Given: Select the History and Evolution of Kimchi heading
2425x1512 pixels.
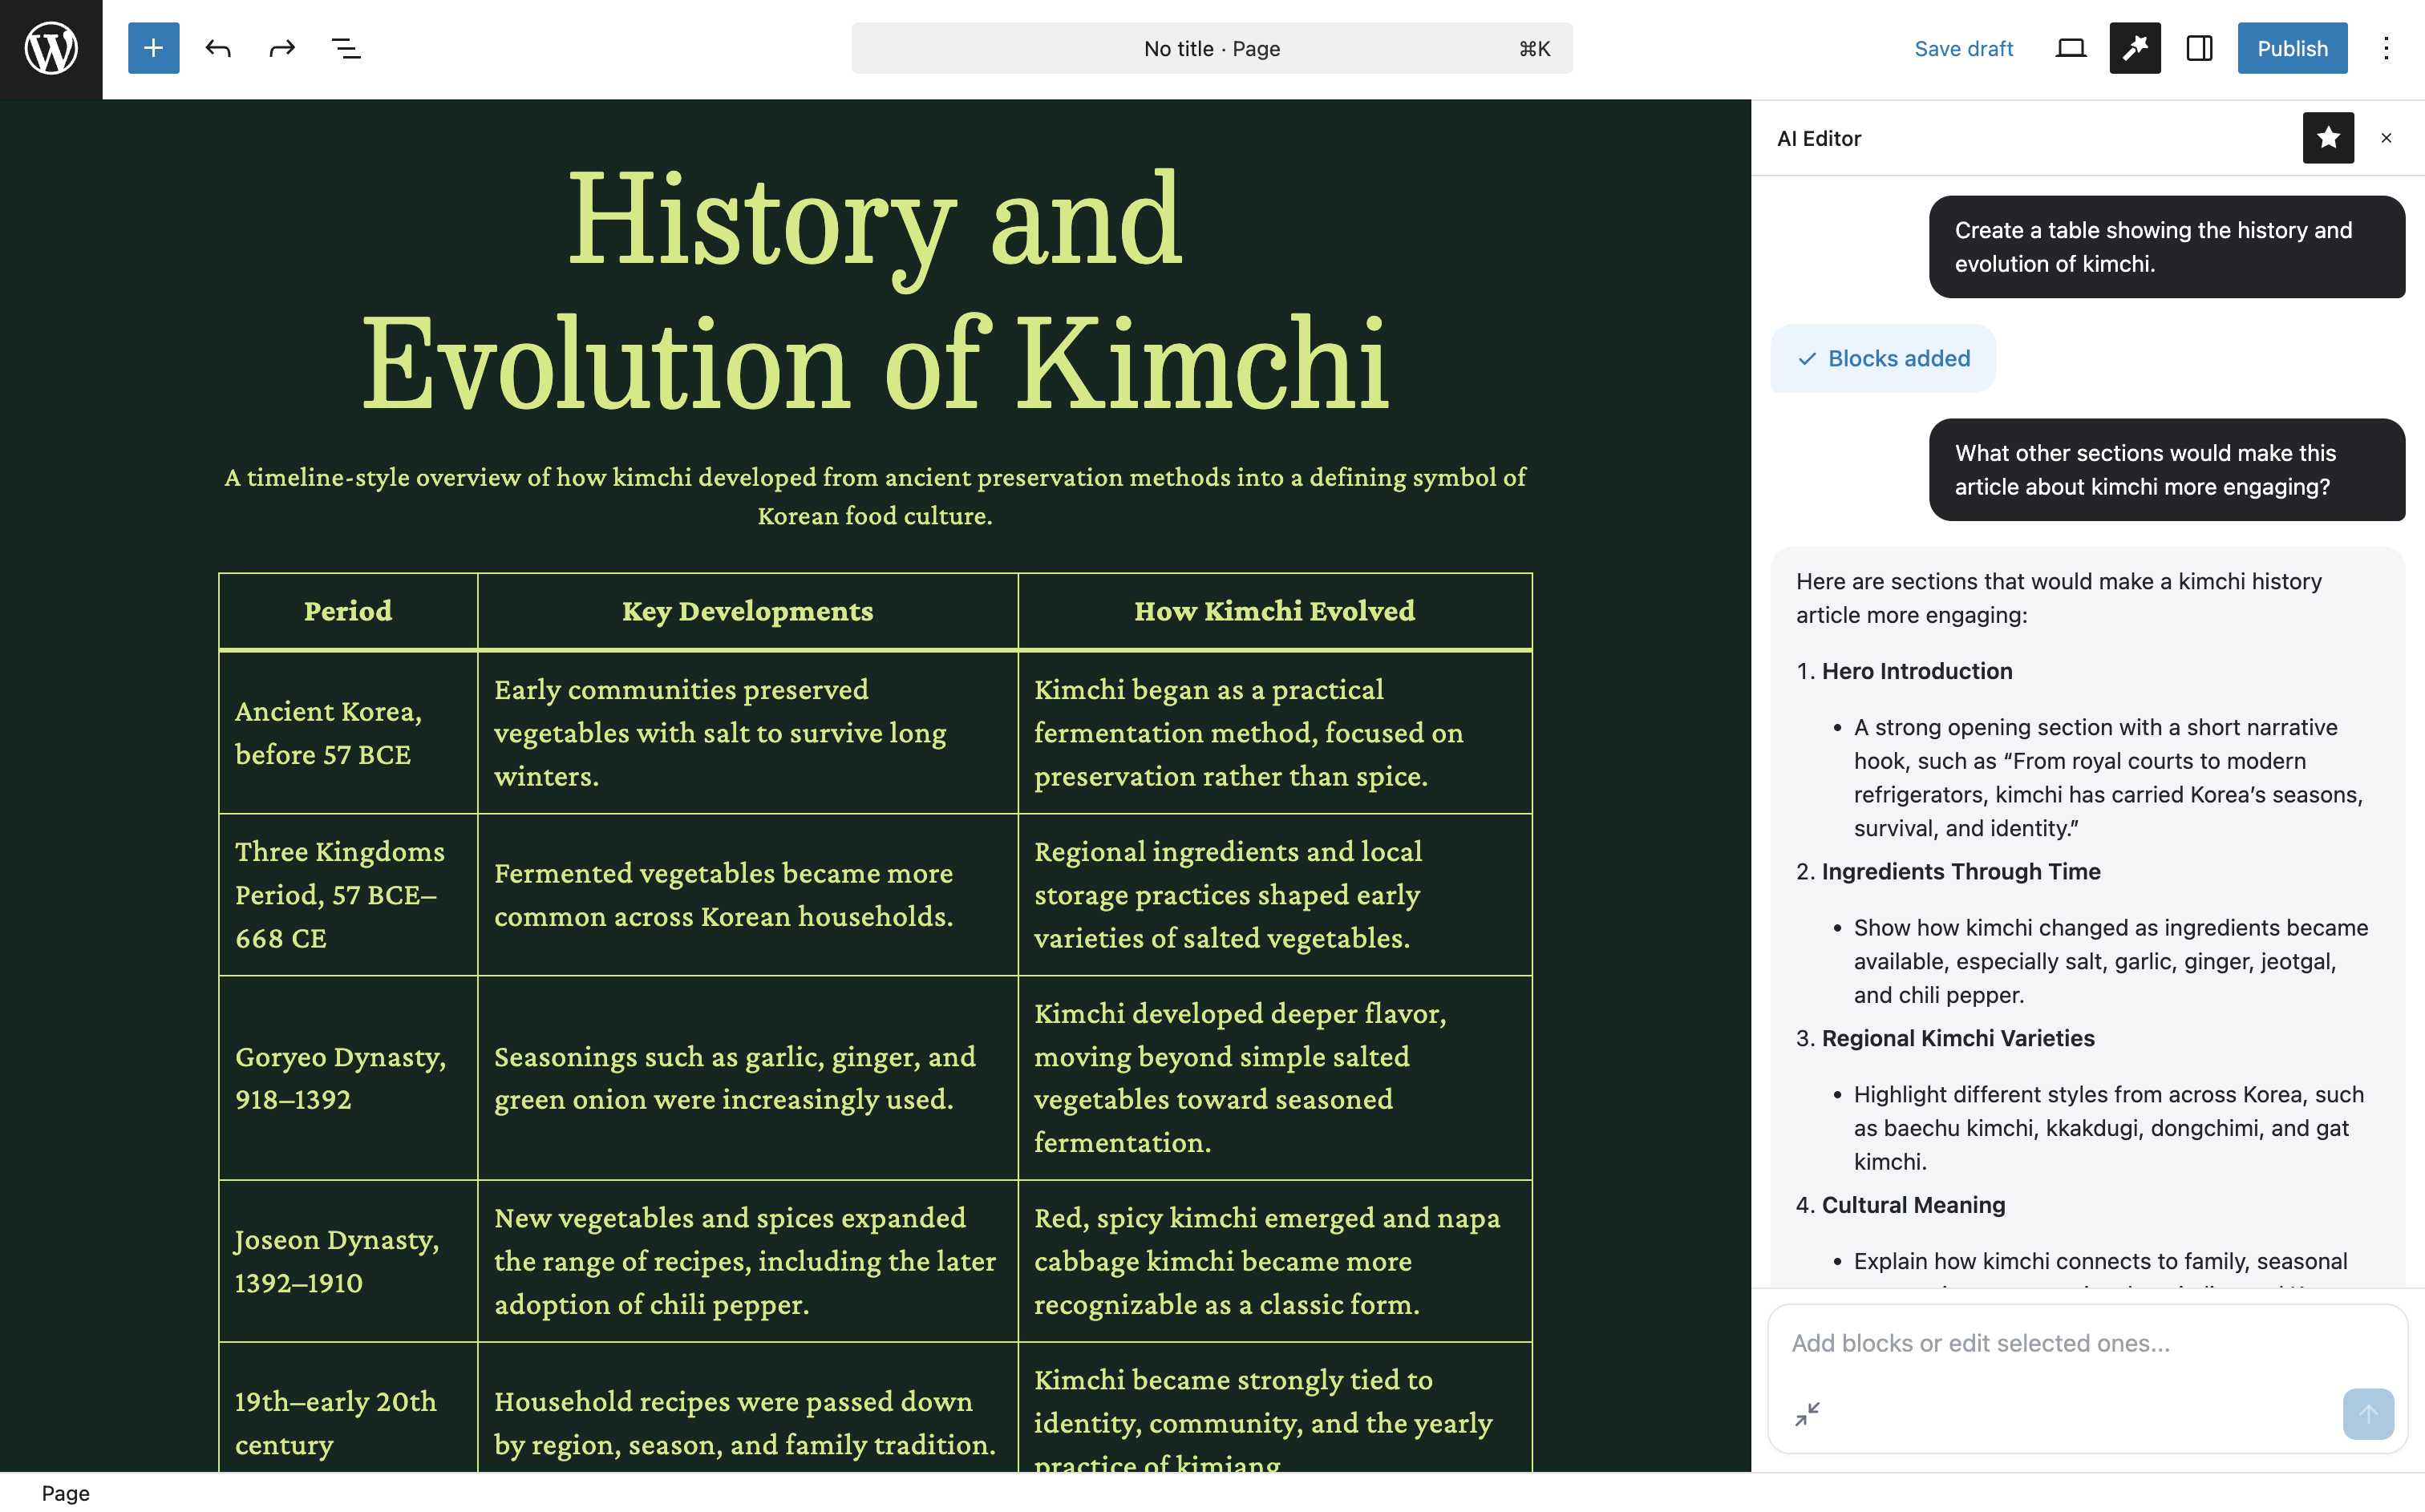Looking at the screenshot, I should pos(875,290).
